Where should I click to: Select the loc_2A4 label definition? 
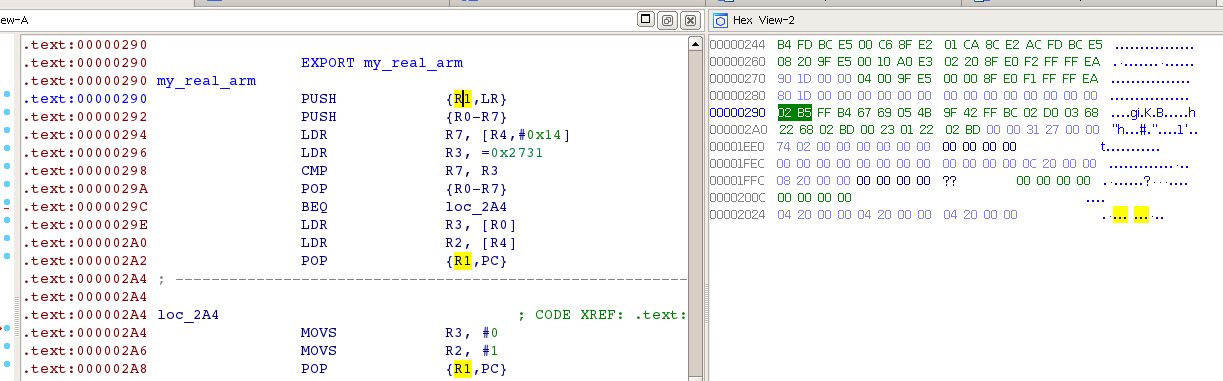[188, 315]
